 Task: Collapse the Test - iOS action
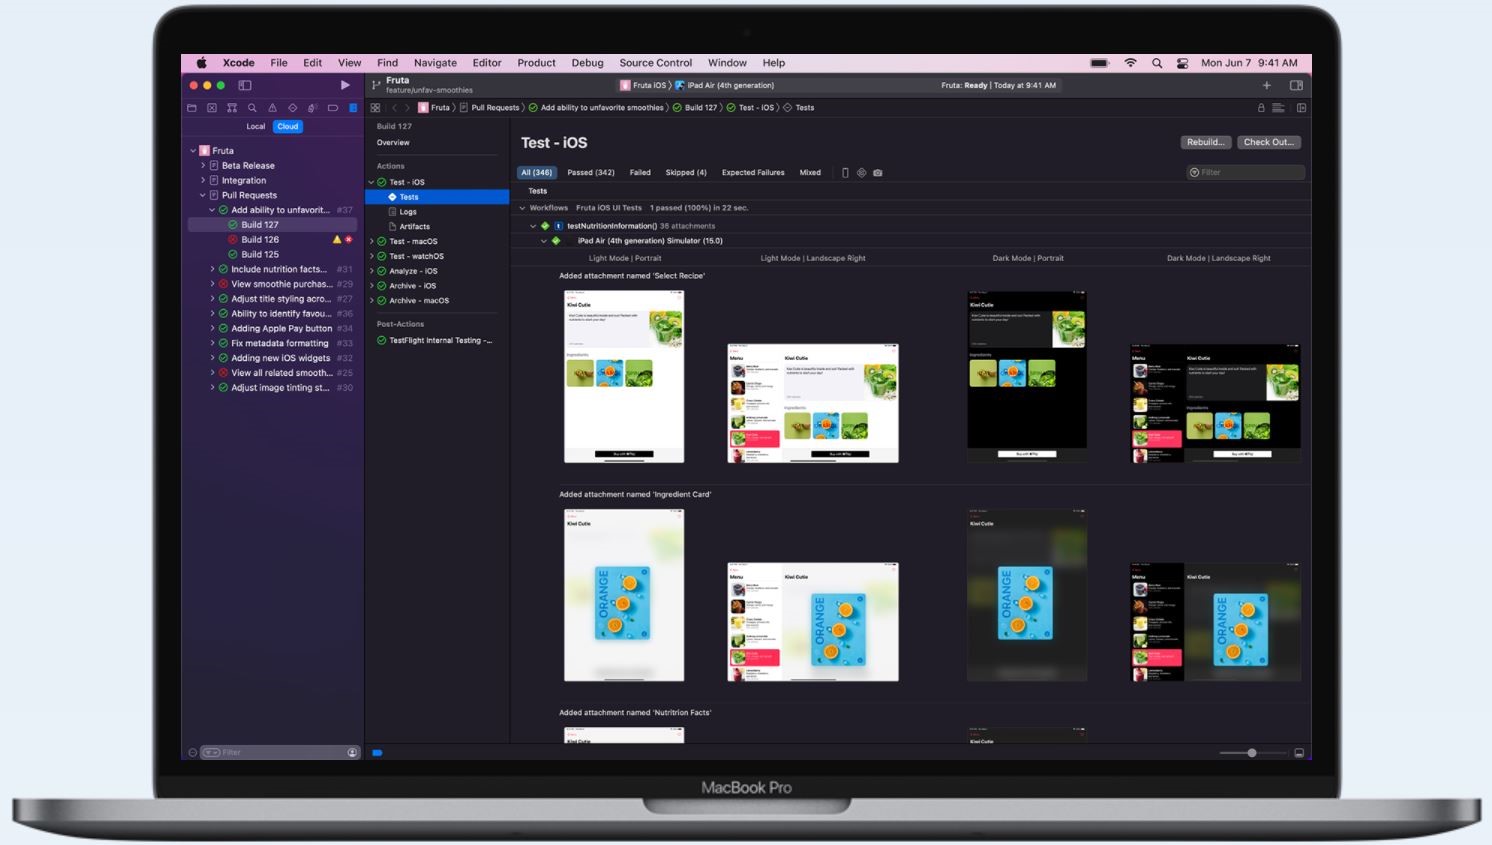pos(372,182)
